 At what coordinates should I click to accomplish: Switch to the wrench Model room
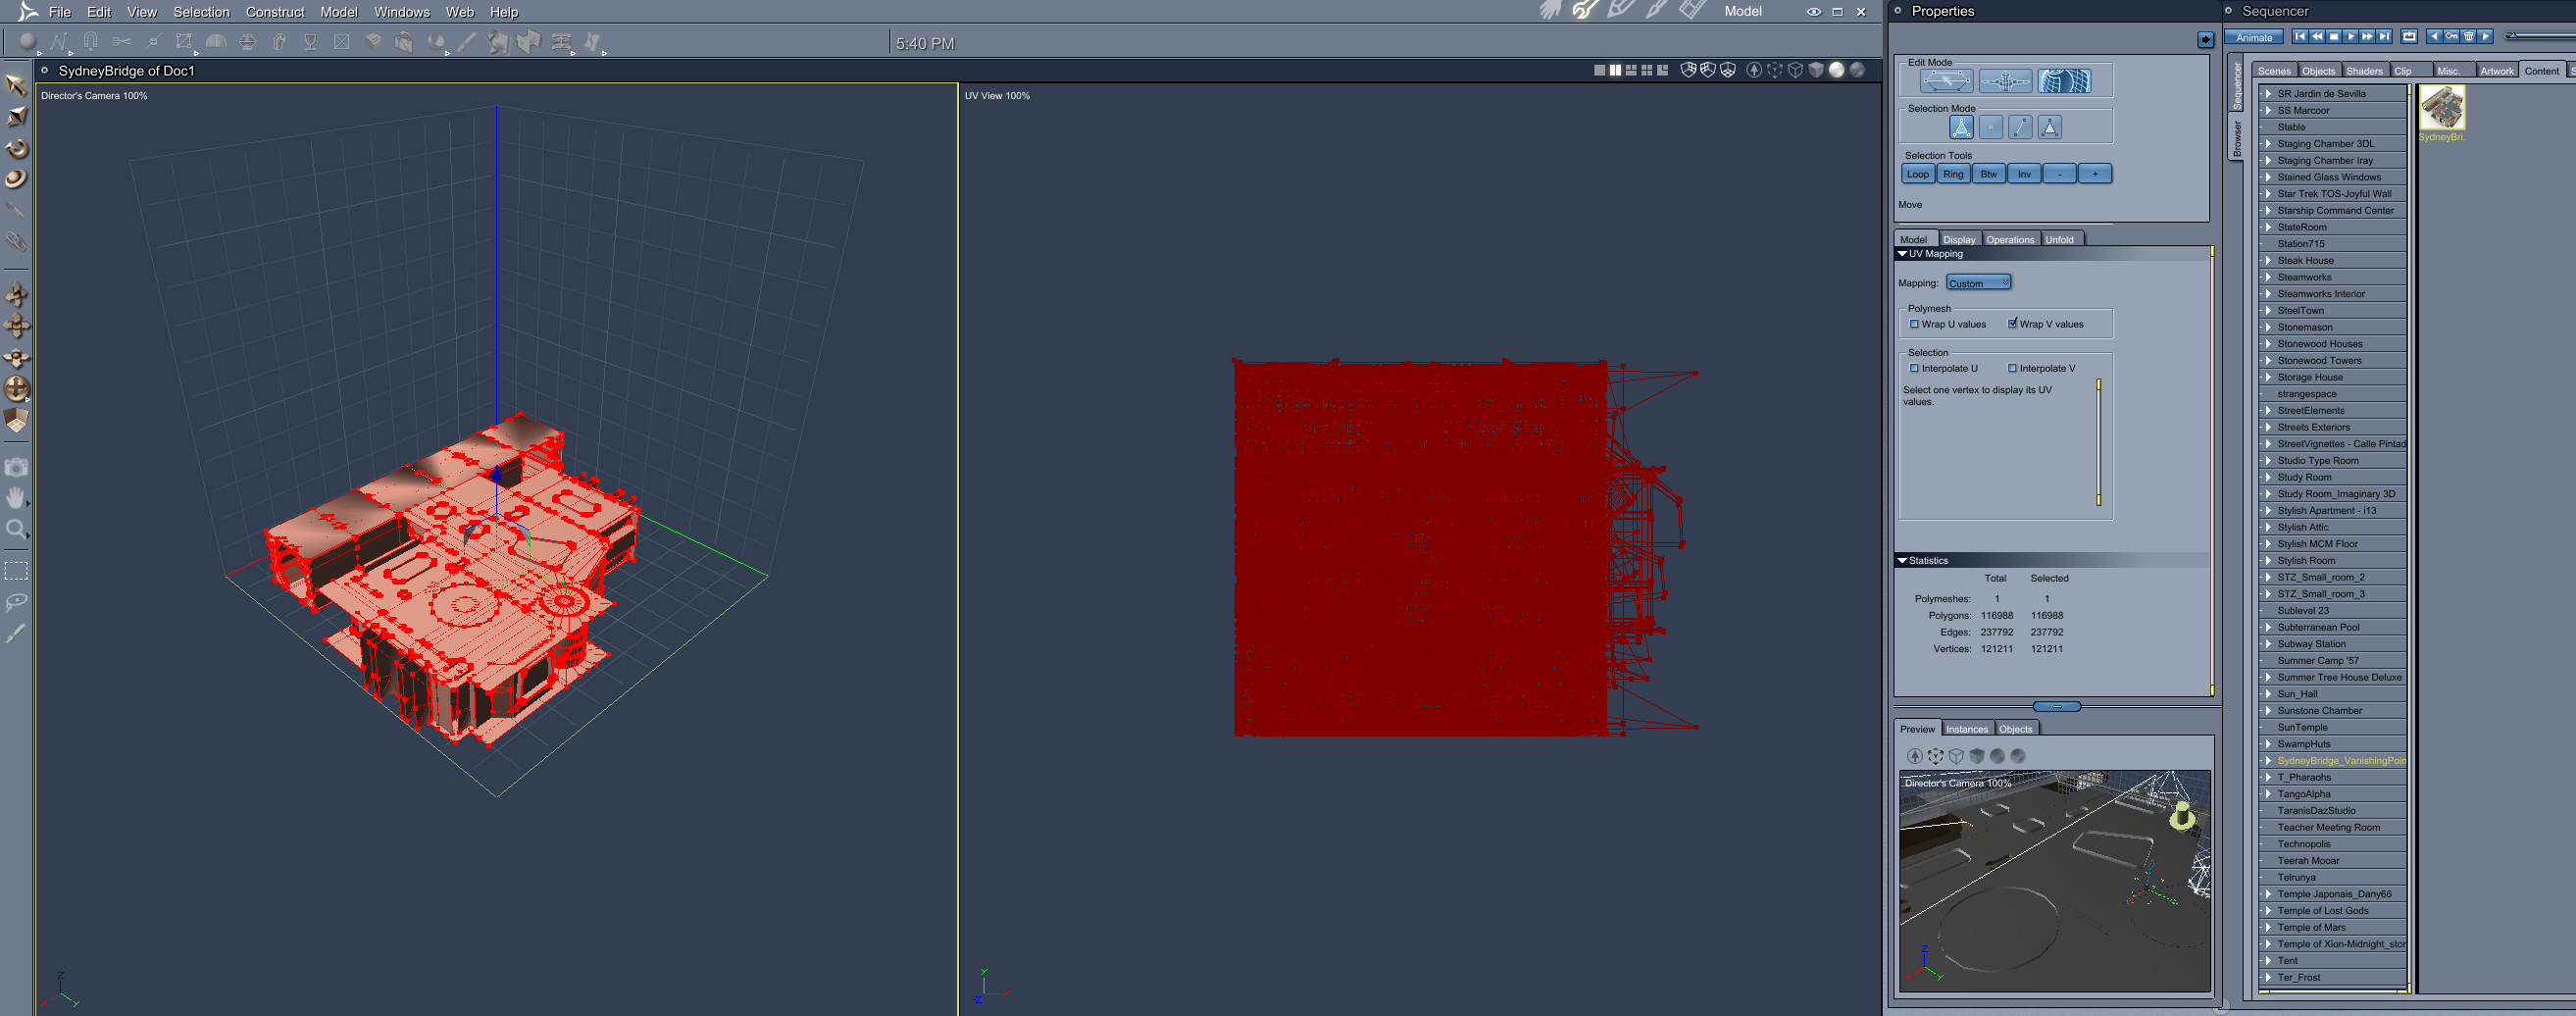(1585, 11)
